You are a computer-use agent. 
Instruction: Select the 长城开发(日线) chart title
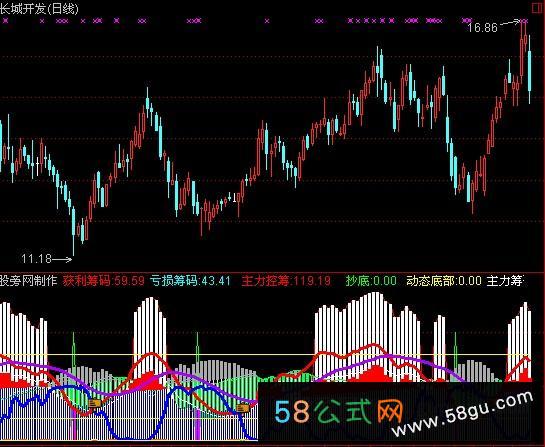coord(39,9)
